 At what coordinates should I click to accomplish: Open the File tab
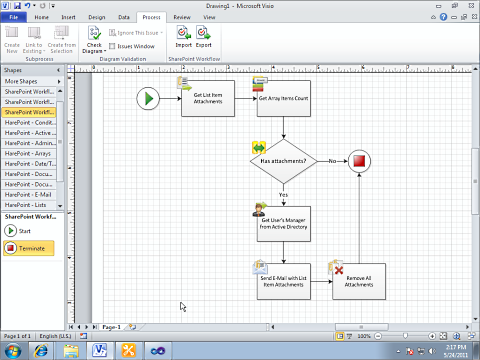tap(14, 17)
